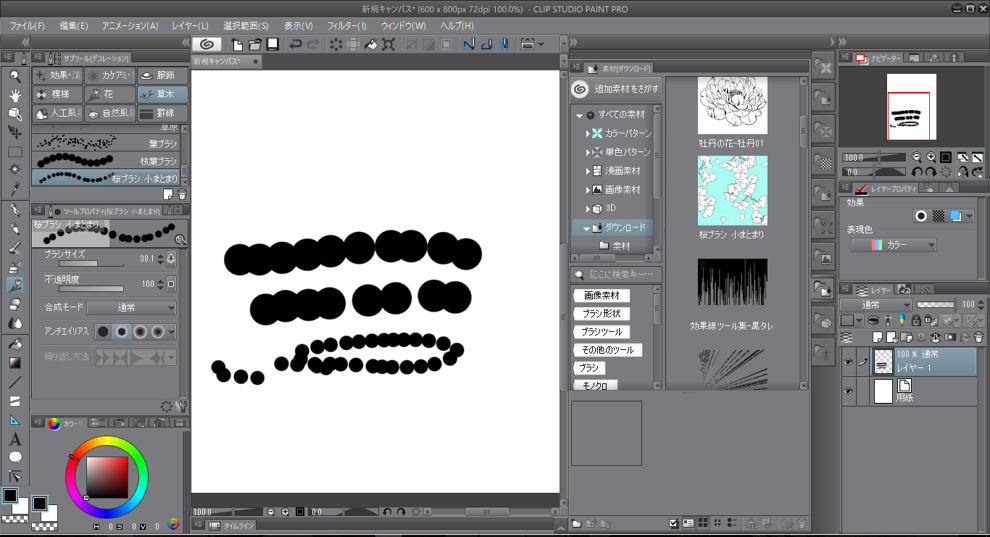
Task: Select the Fill bucket tool
Action: point(15,344)
